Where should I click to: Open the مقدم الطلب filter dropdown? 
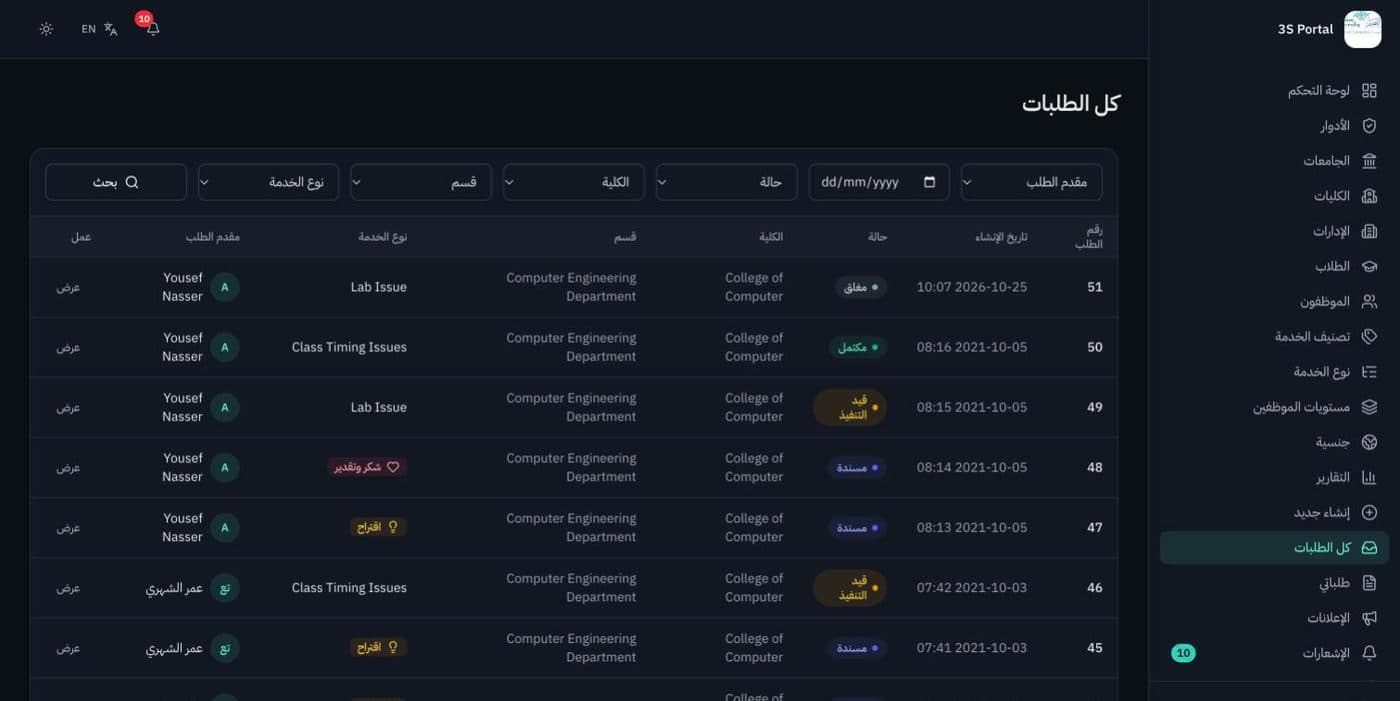point(1031,182)
